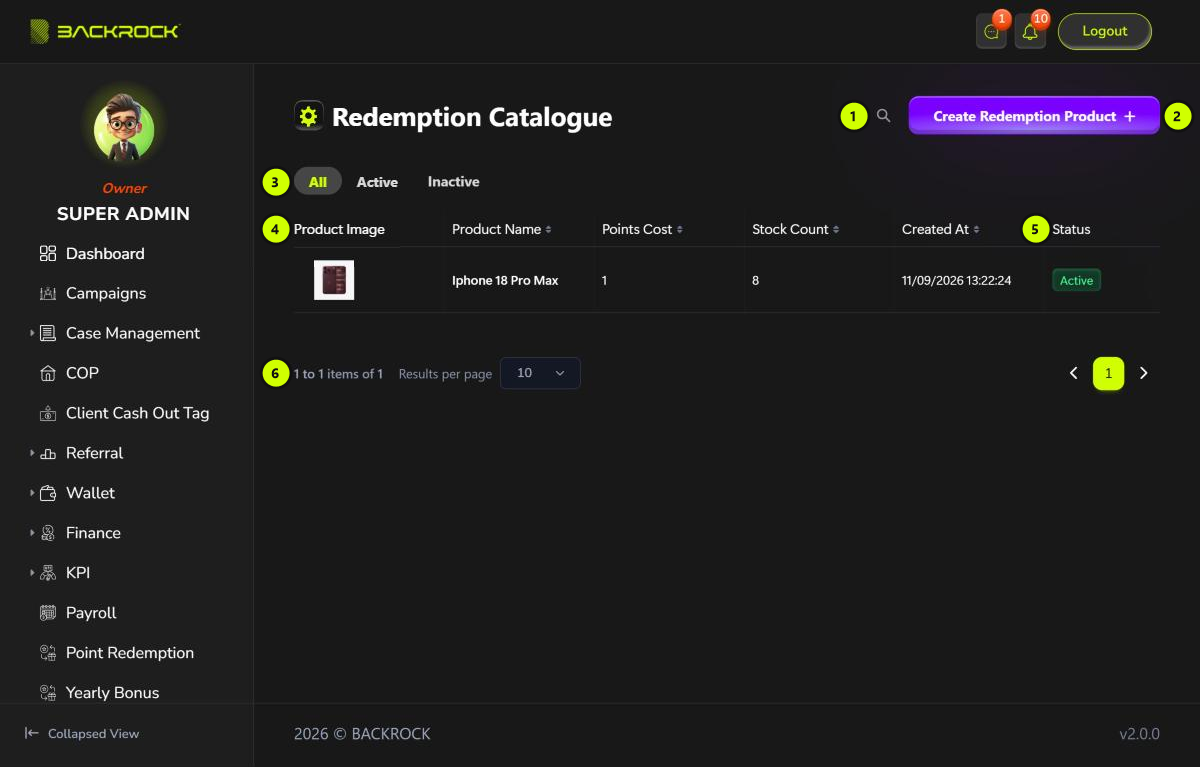This screenshot has height=767, width=1200.
Task: Click the Status column header
Action: 1071,230
